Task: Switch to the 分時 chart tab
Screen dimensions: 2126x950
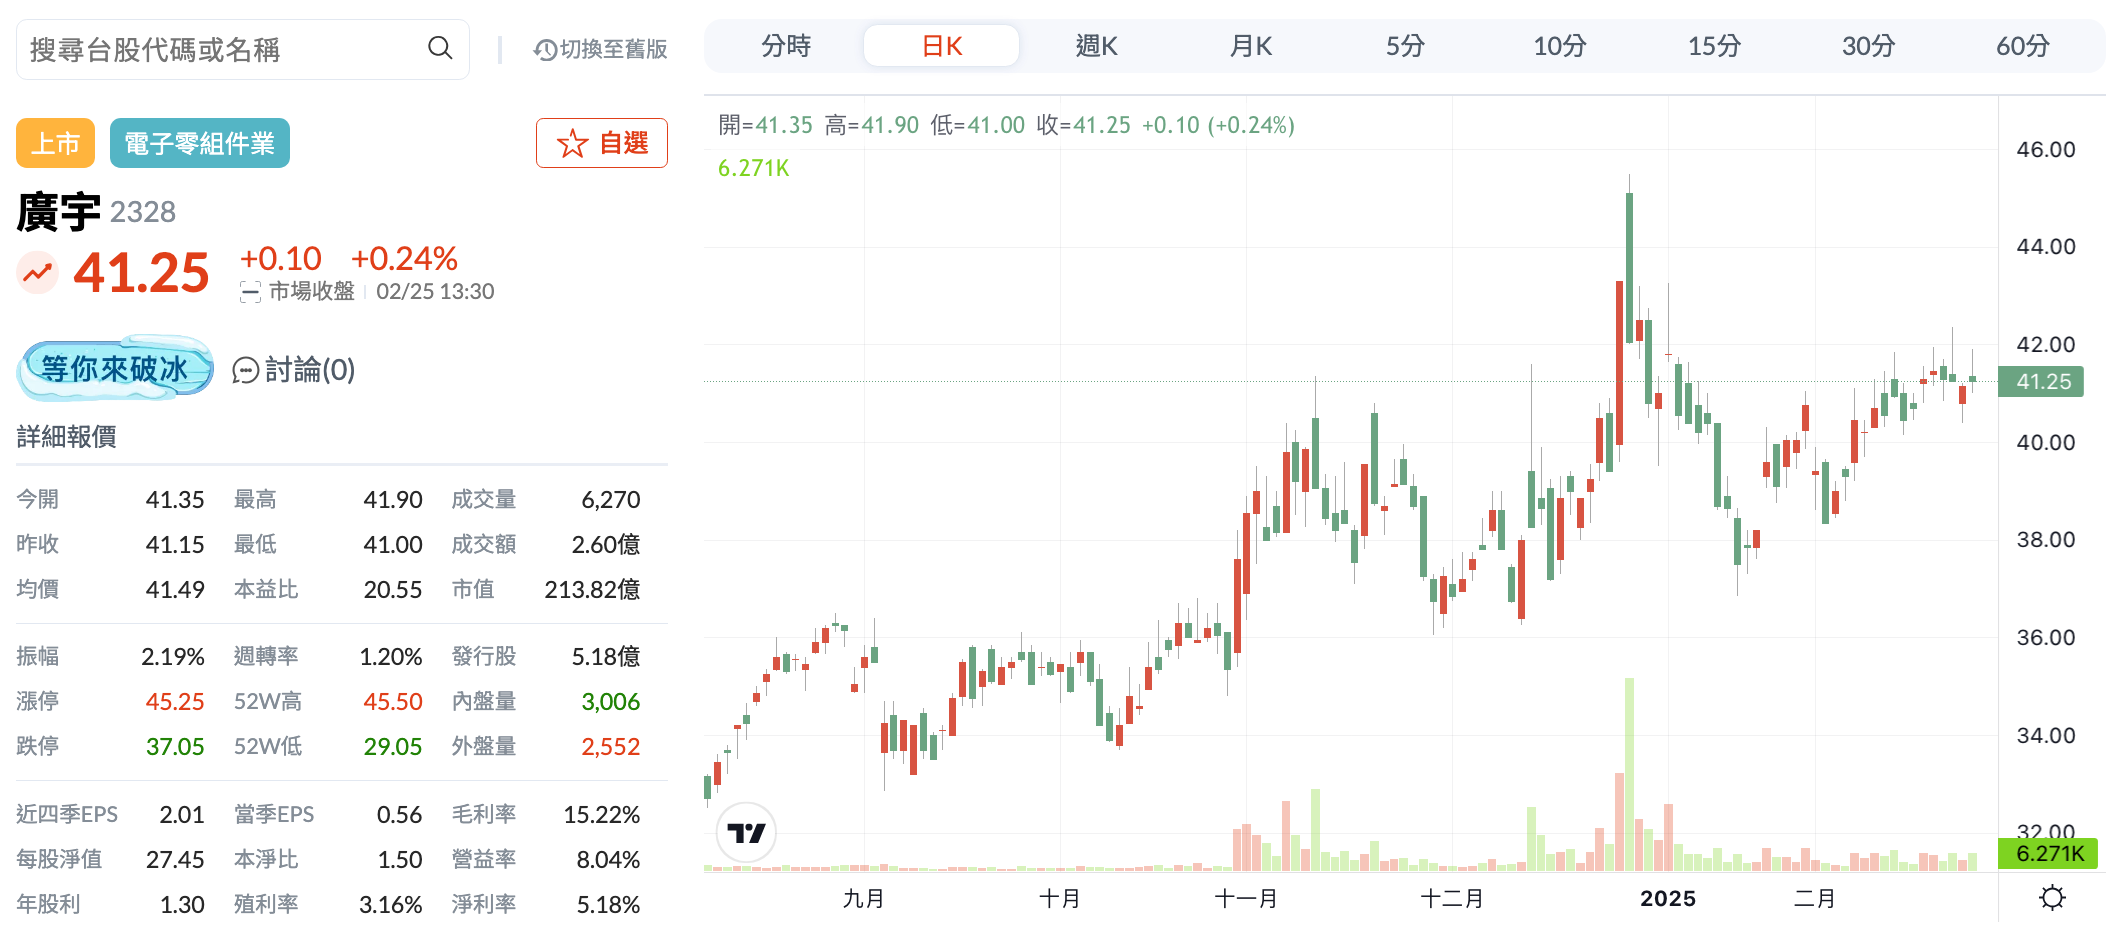Action: point(786,46)
